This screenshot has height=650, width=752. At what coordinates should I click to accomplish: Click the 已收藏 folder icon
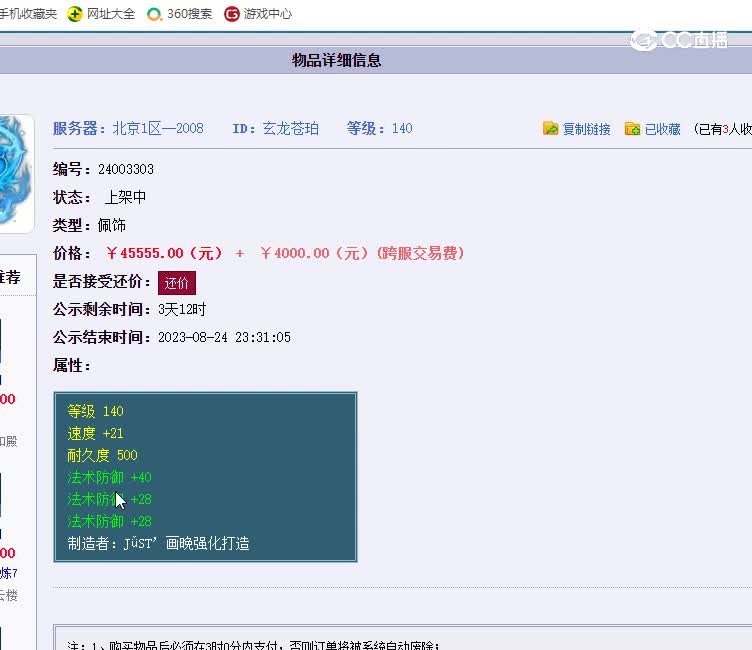(632, 129)
